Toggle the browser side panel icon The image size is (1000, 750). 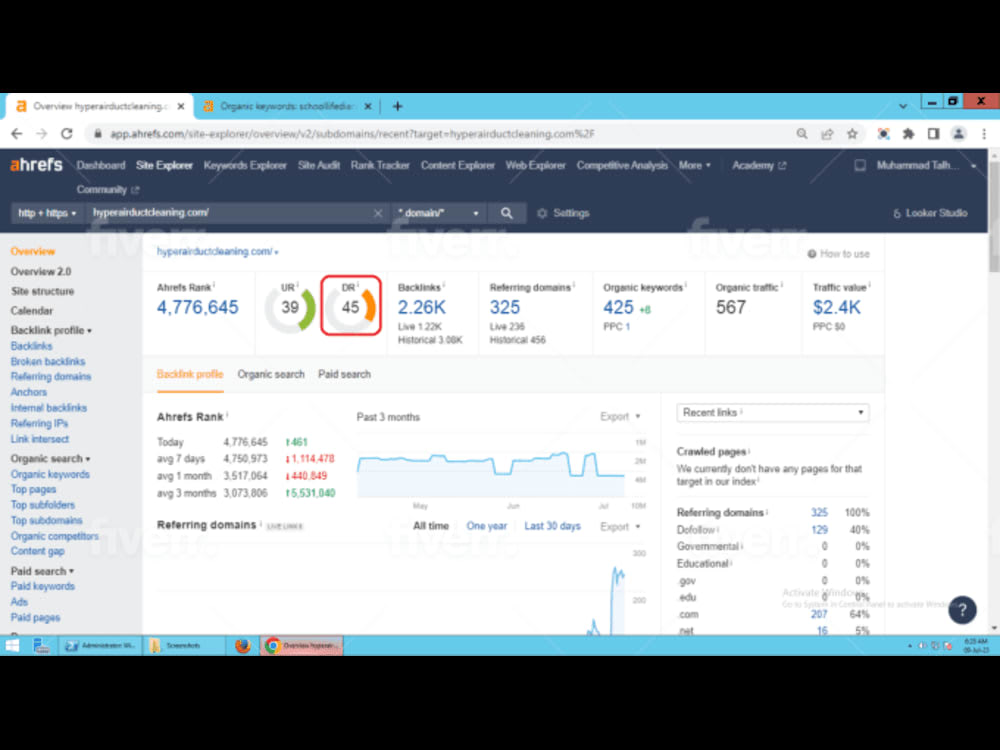pyautogui.click(x=933, y=134)
